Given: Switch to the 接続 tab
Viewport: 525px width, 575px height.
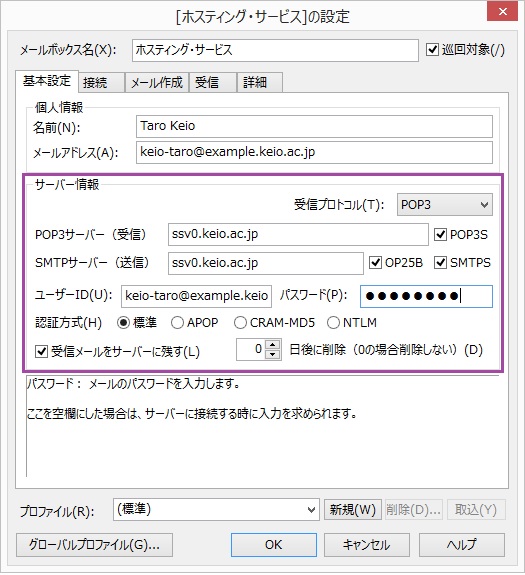Looking at the screenshot, I should point(102,82).
